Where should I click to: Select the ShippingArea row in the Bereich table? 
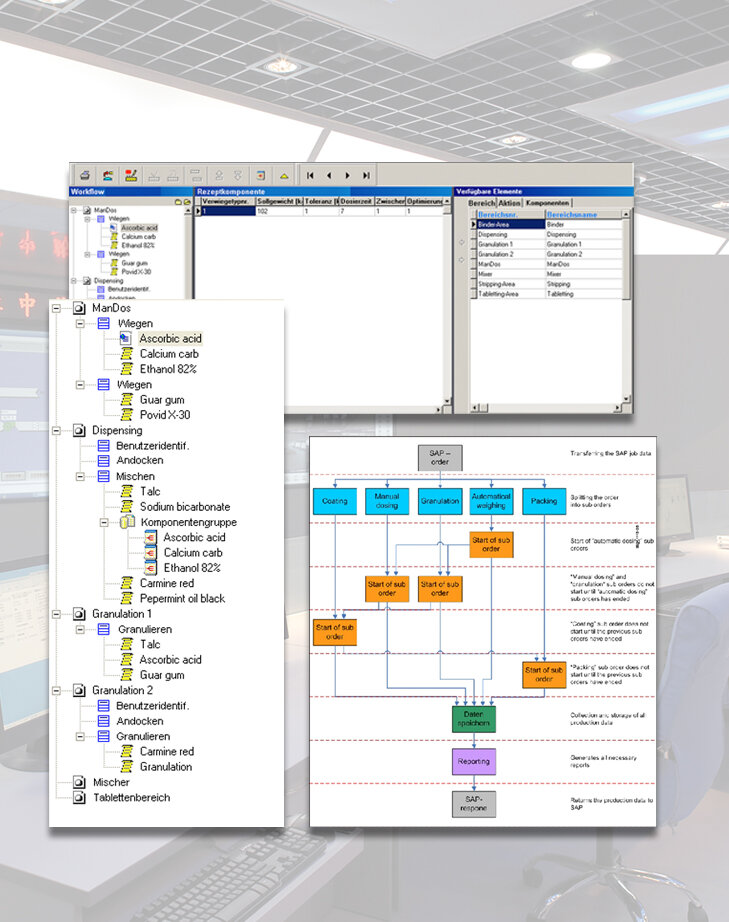(x=547, y=284)
